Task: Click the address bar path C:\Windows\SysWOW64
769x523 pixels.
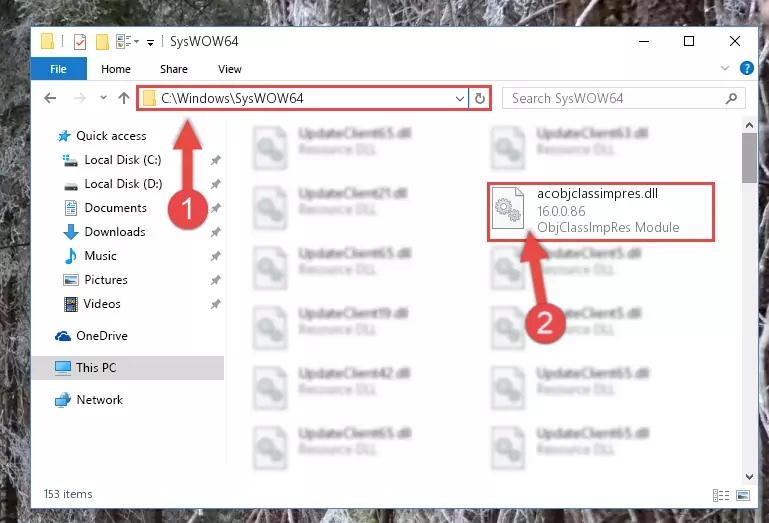Action: (x=232, y=98)
